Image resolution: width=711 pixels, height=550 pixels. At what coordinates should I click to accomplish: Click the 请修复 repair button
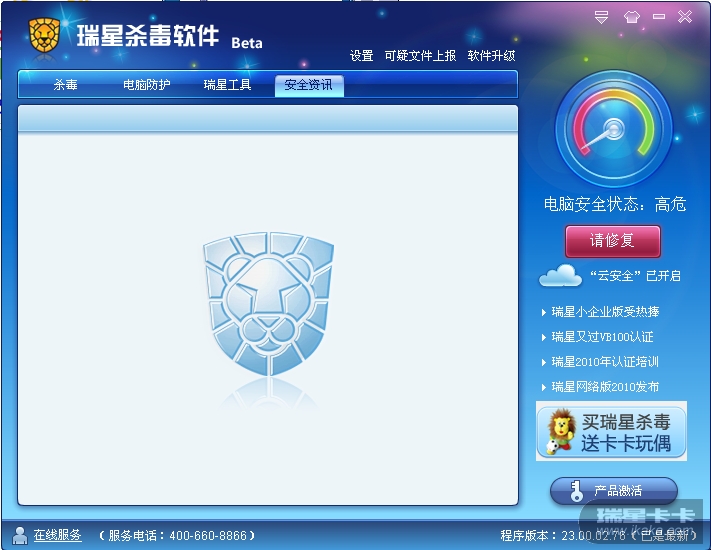pyautogui.click(x=613, y=241)
